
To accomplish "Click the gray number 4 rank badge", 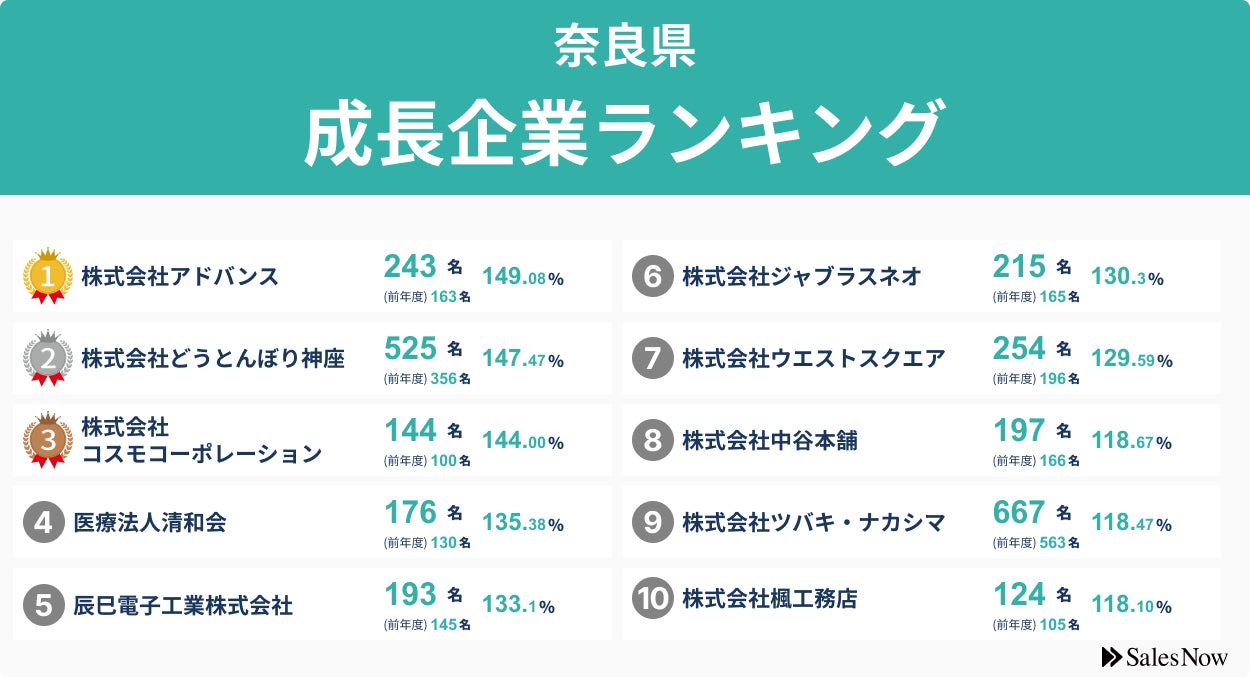I will point(44,522).
